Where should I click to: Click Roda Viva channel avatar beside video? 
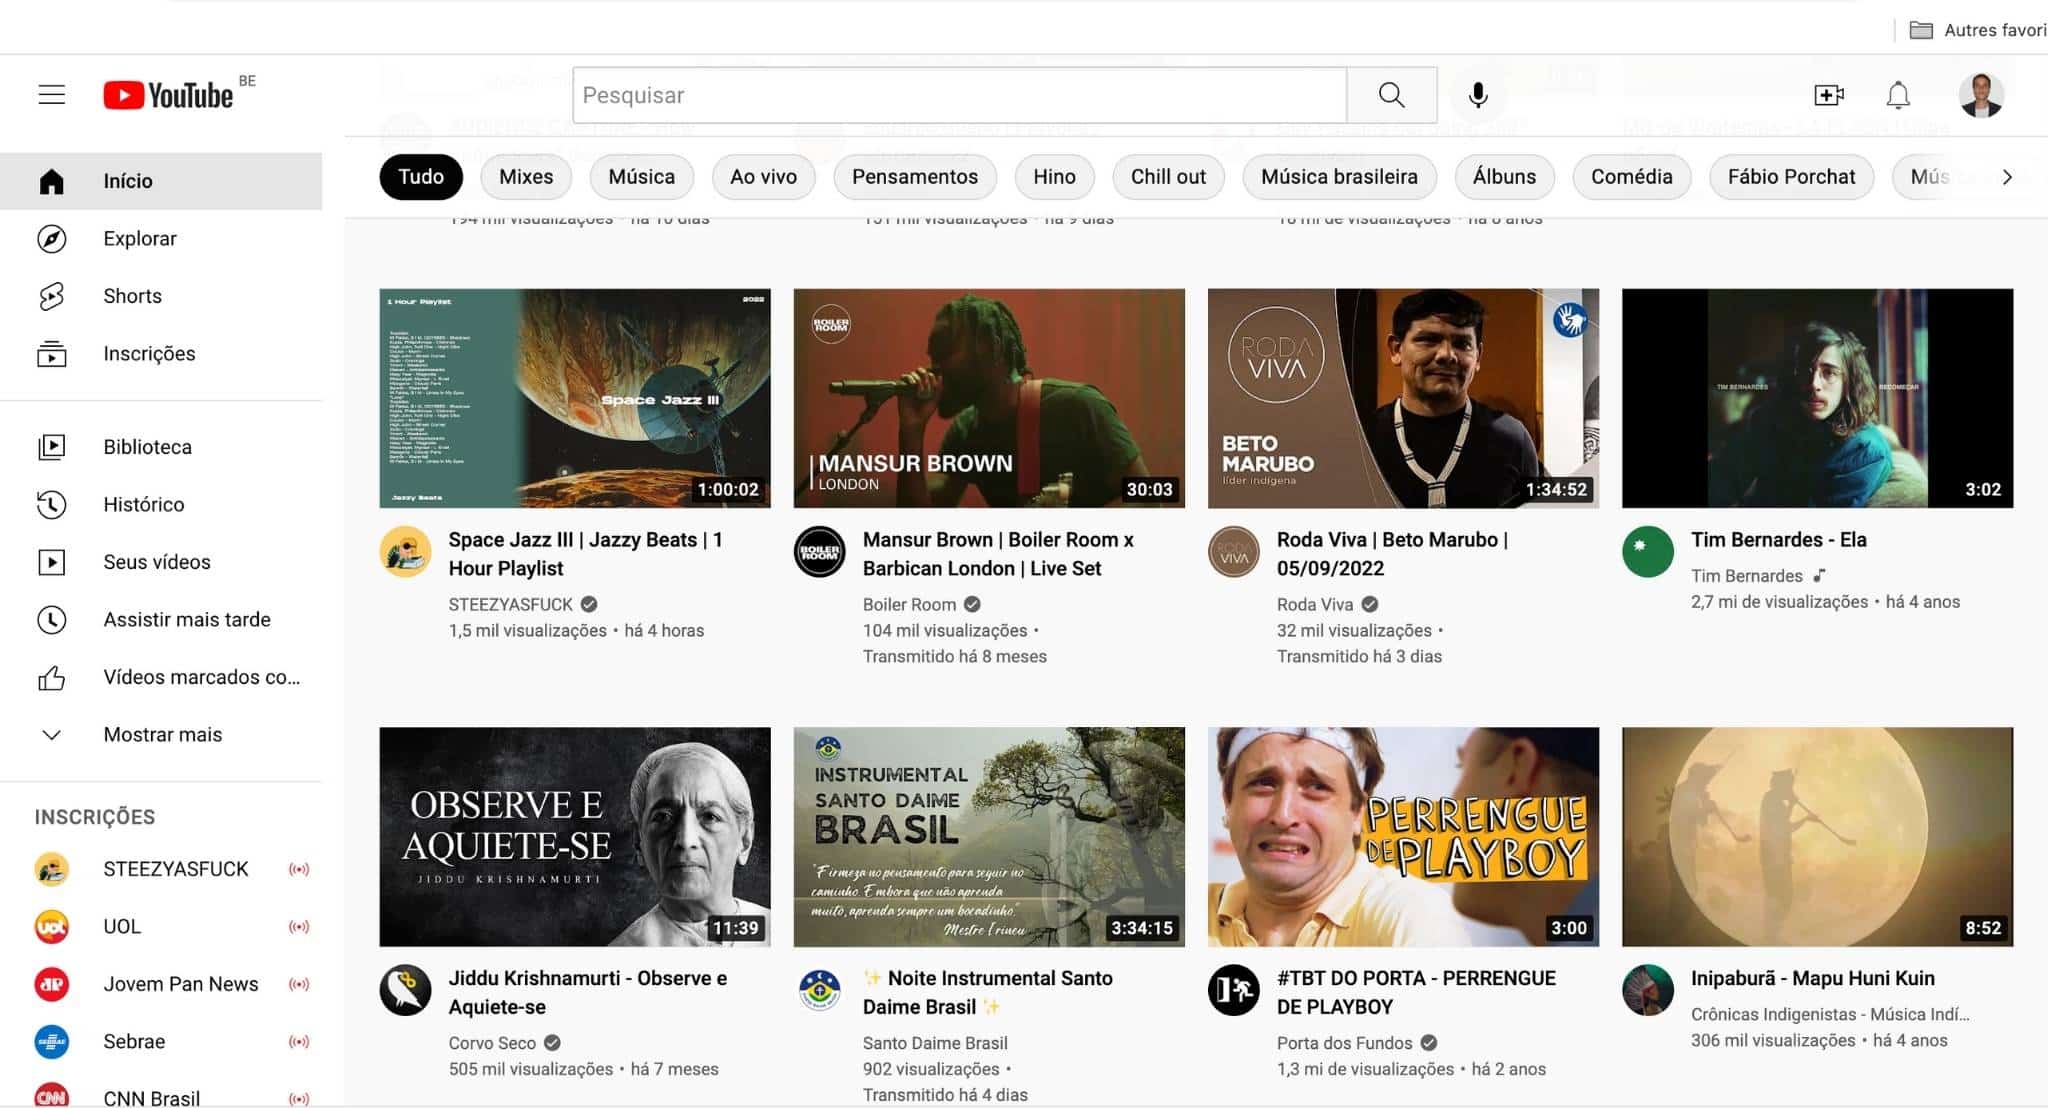[1234, 552]
